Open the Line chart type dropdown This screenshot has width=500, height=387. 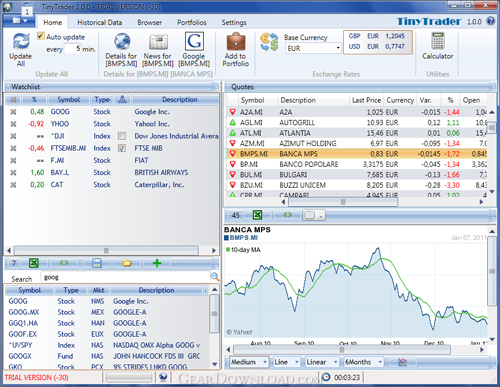287,362
